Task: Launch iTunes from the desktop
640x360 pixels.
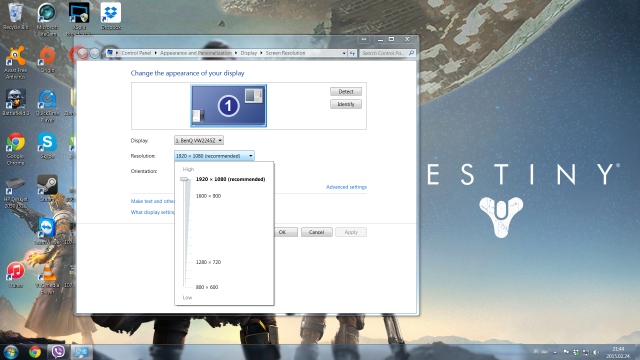Action: click(x=16, y=275)
